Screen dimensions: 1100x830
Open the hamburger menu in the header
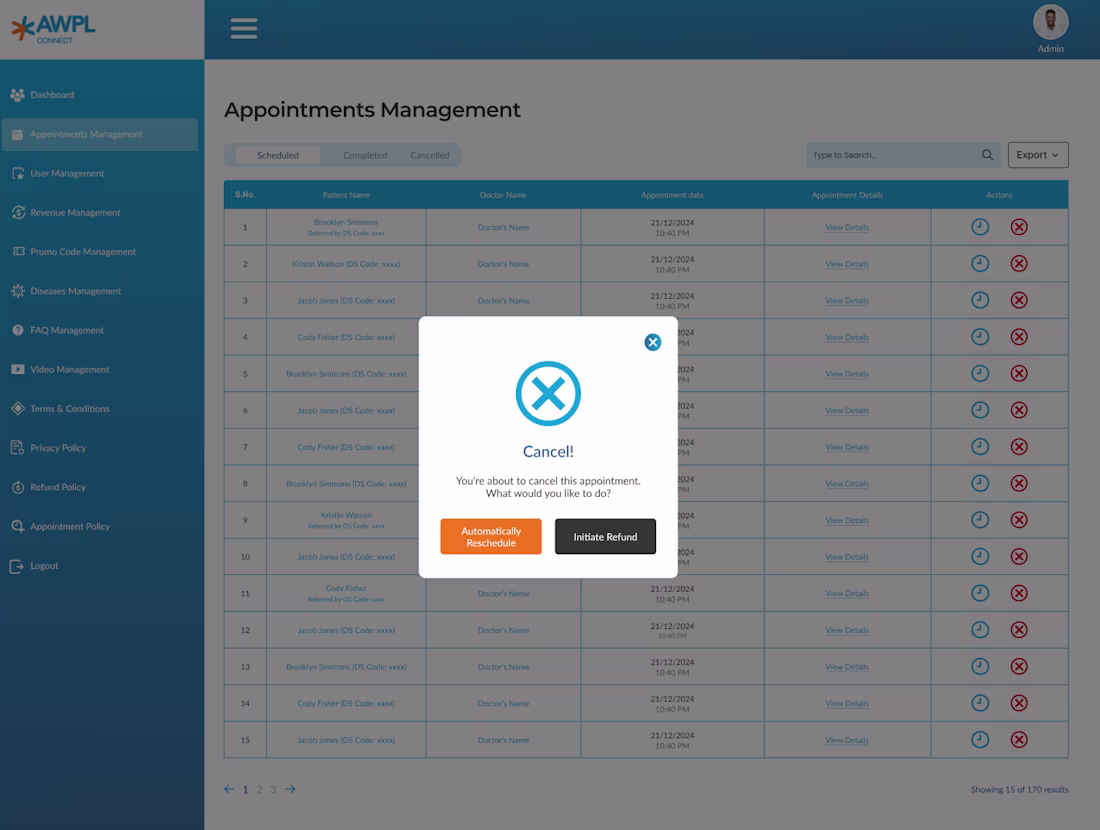point(243,29)
